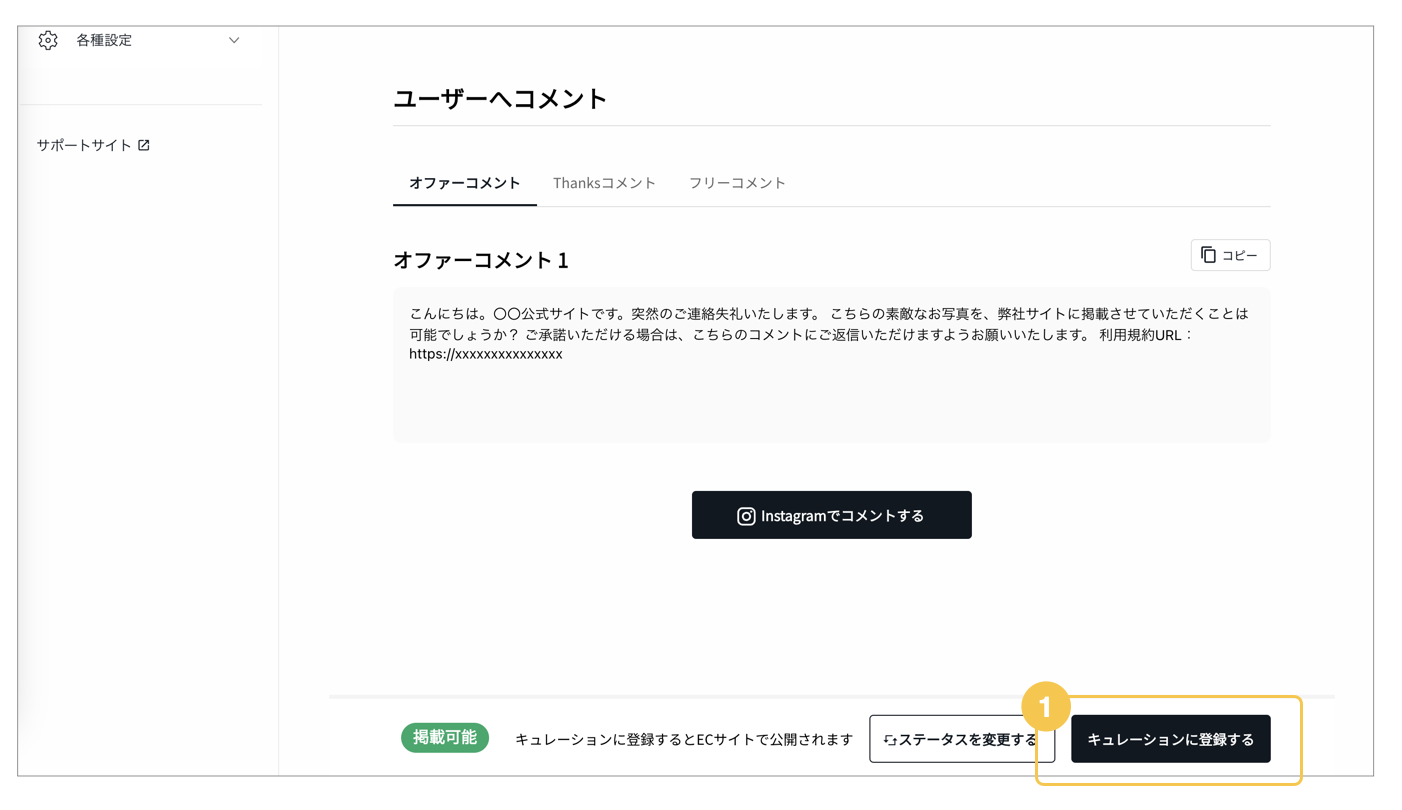
Task: Click the text キュレーションに登録するとECサイトで公開されます
Action: [x=684, y=740]
